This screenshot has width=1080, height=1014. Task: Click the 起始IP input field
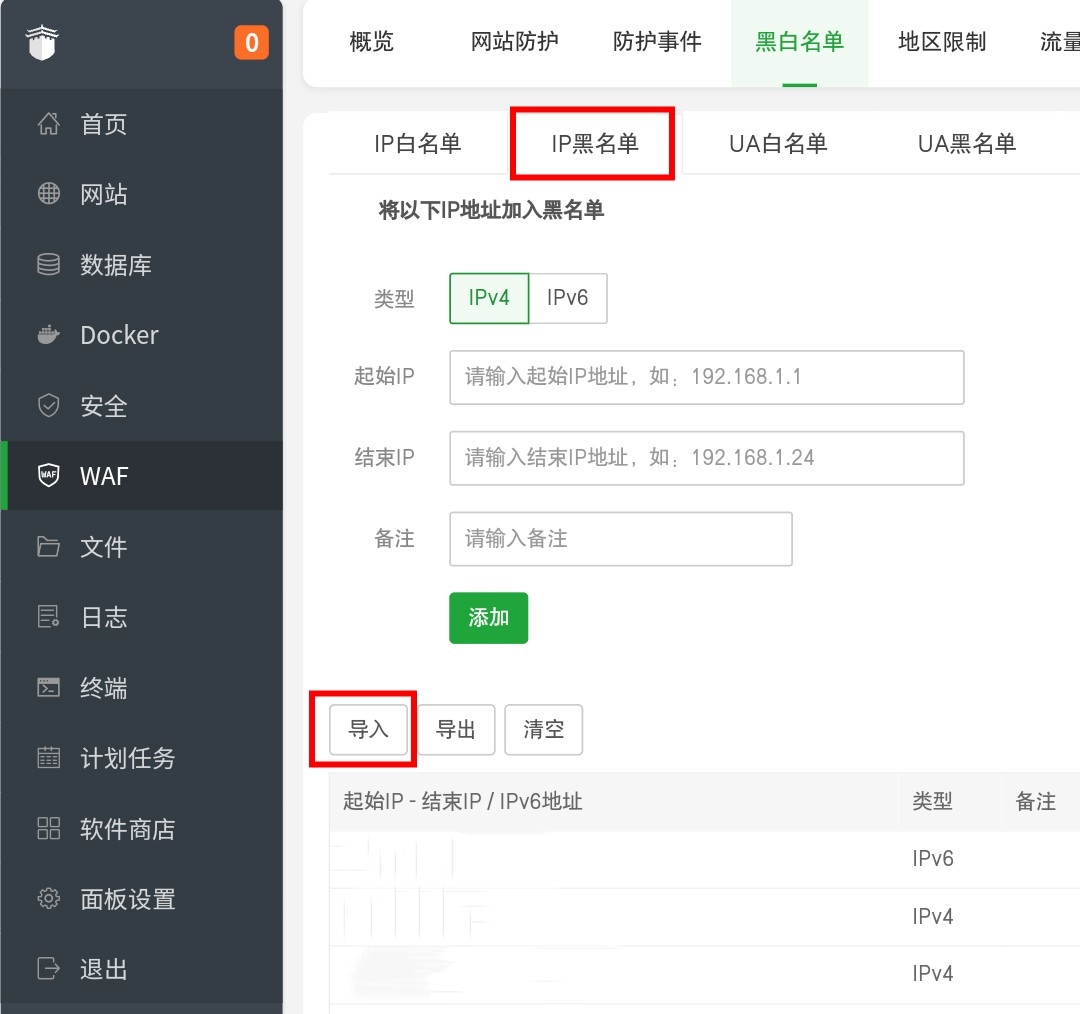(706, 377)
